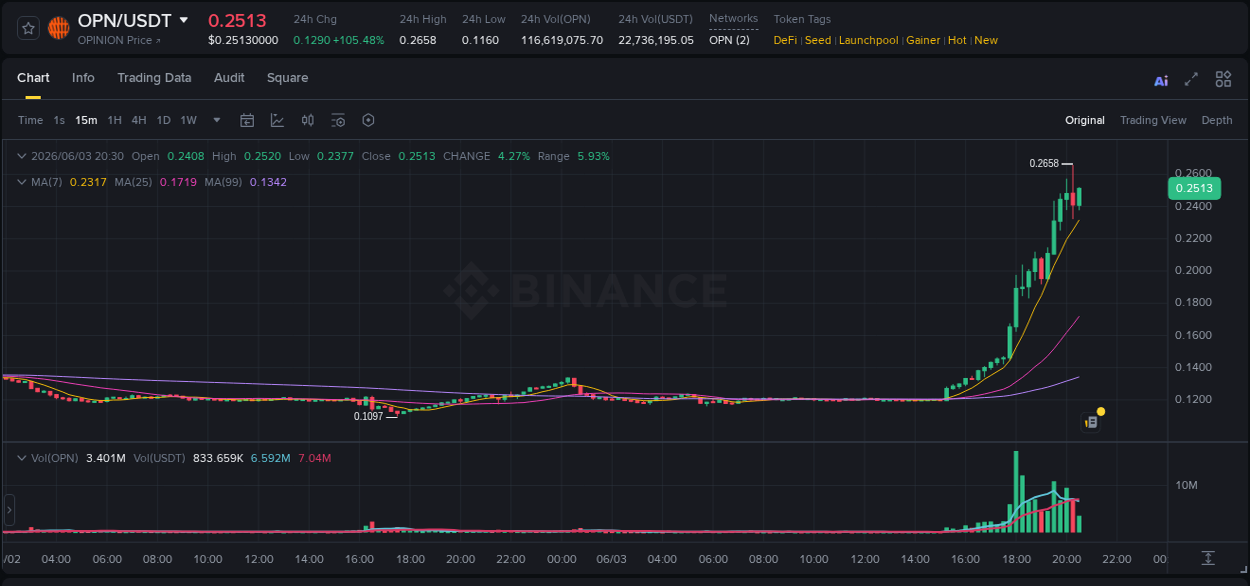Set chart interval to 15m

tap(87, 120)
